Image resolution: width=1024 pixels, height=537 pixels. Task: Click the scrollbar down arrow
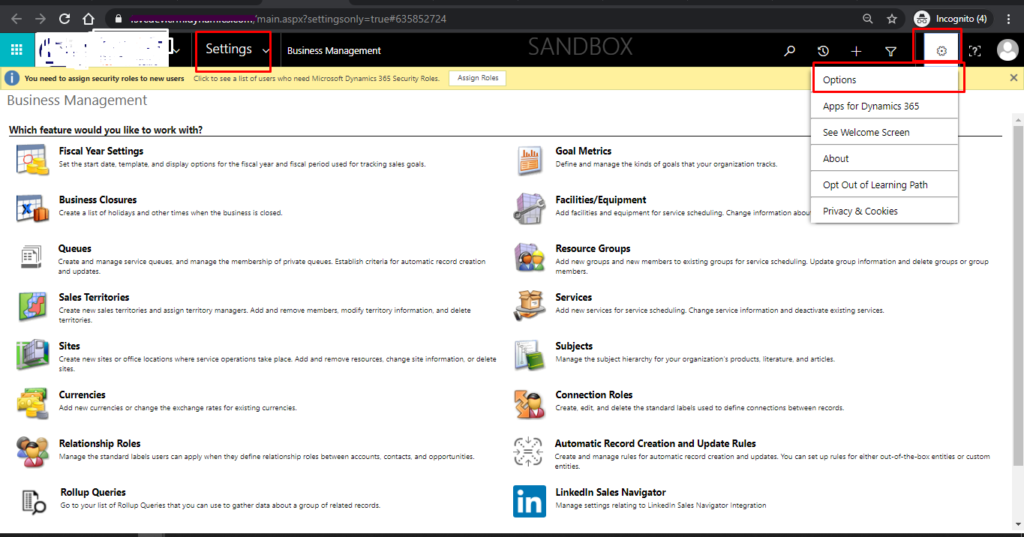pos(1018,525)
